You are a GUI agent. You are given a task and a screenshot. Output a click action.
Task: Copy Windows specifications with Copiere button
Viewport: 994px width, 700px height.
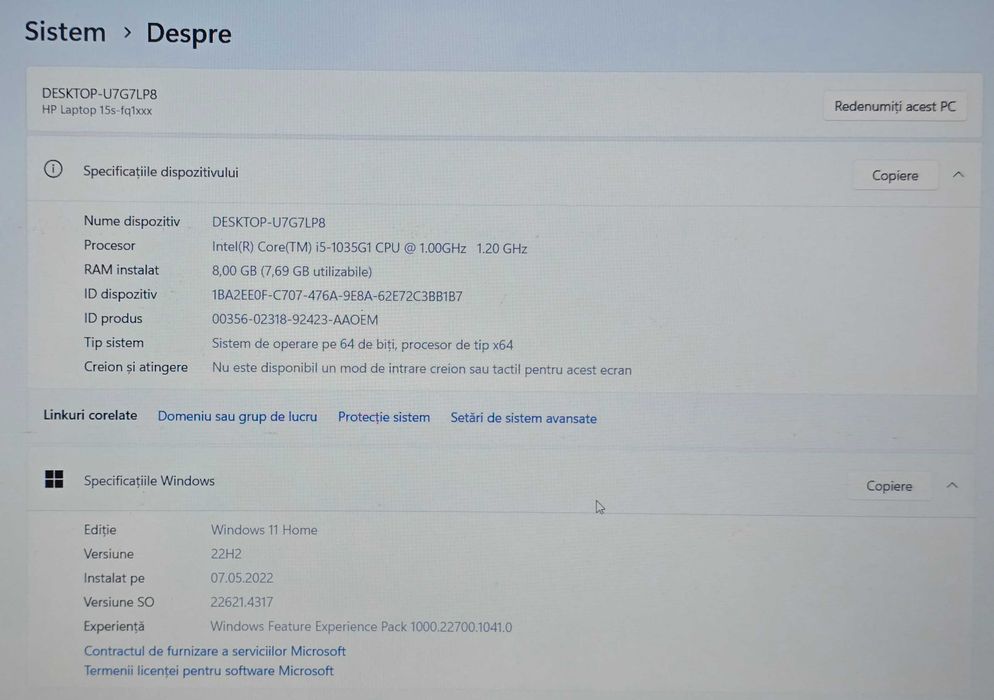click(889, 486)
